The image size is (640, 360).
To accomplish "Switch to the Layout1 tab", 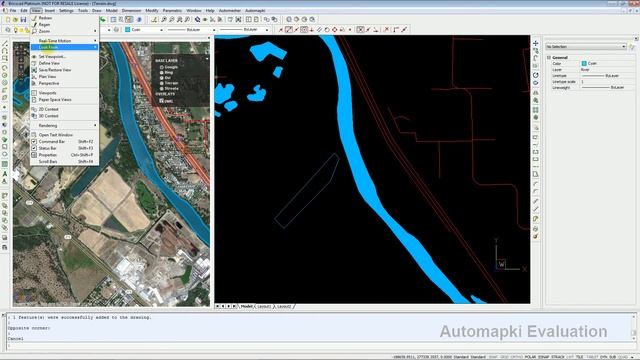I will [264, 306].
